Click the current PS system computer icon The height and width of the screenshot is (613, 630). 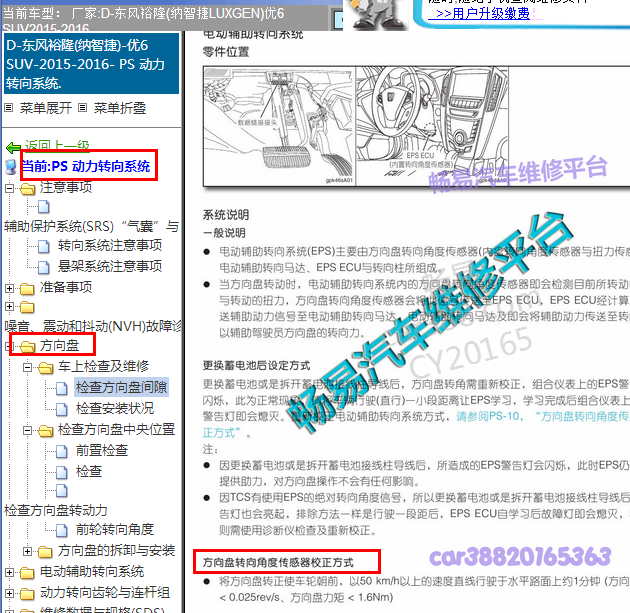(11, 167)
